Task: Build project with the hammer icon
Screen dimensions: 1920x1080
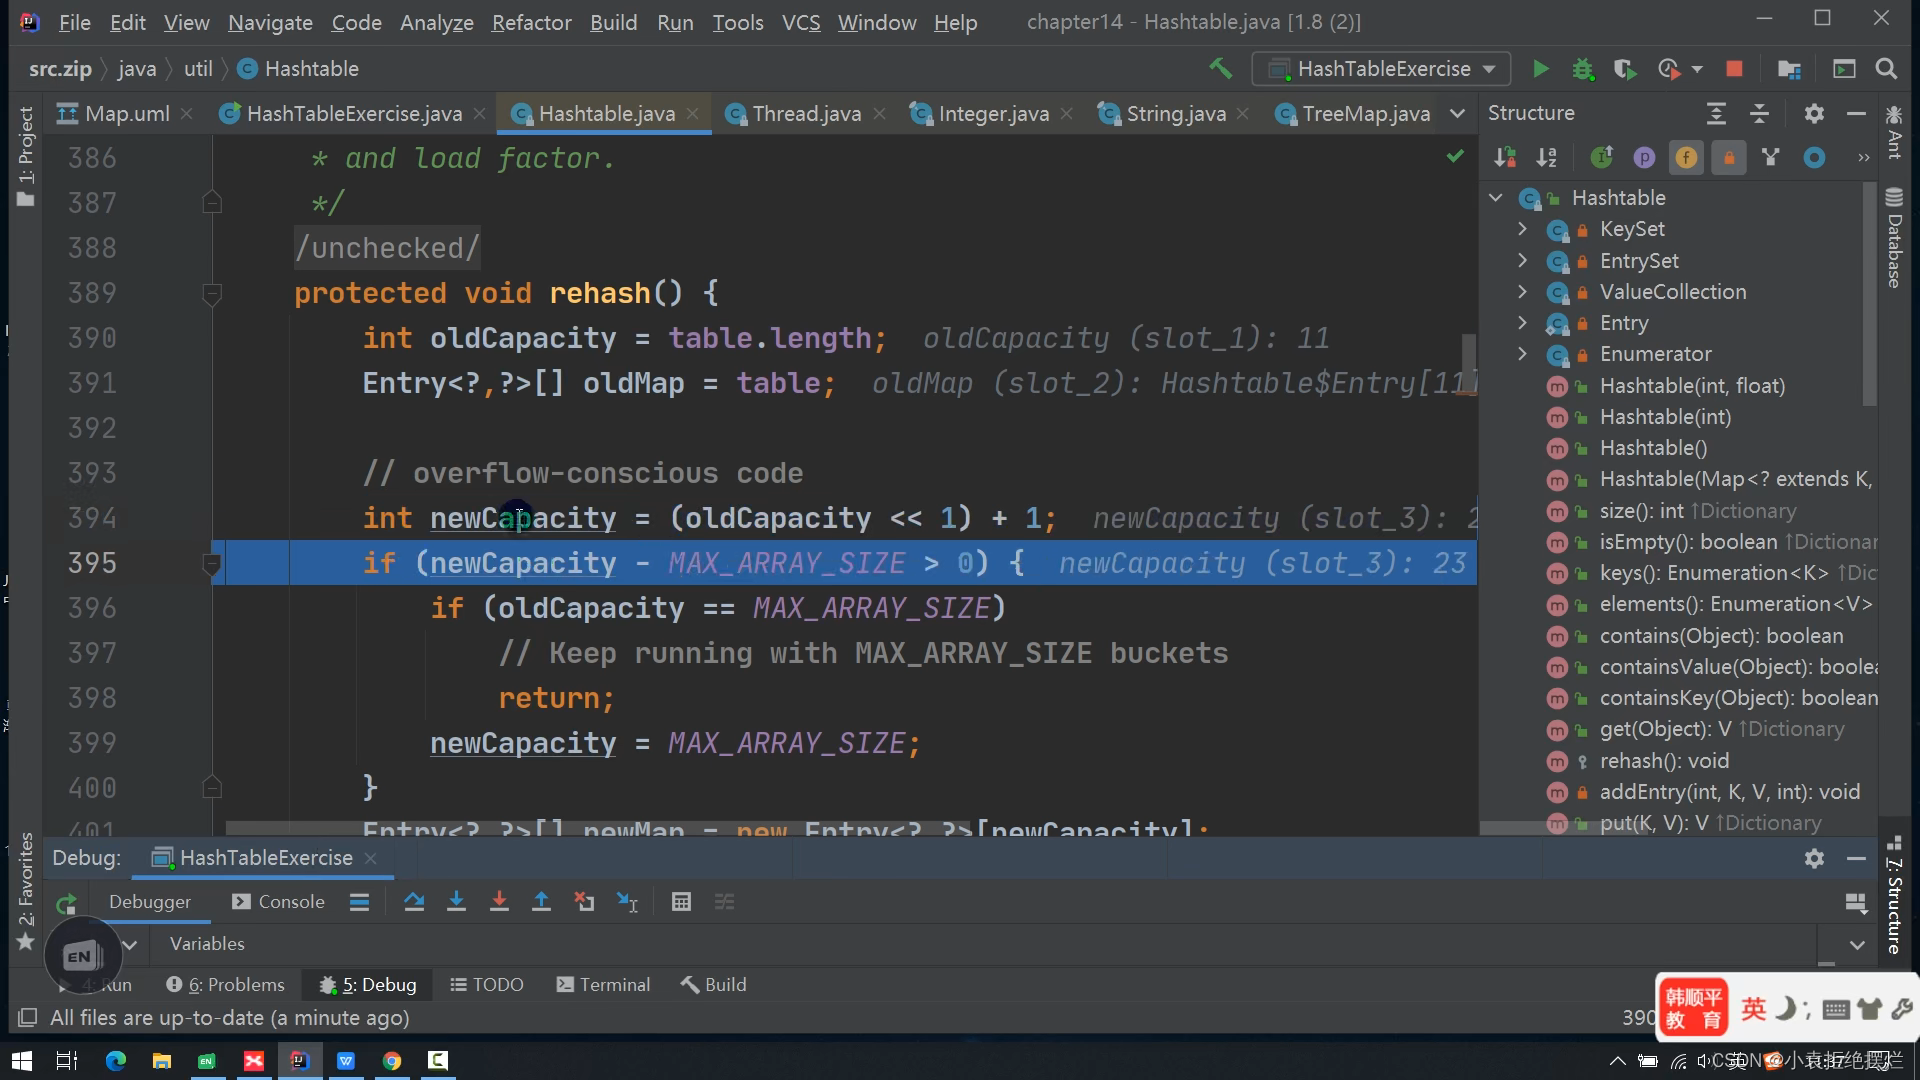Action: 1220,69
